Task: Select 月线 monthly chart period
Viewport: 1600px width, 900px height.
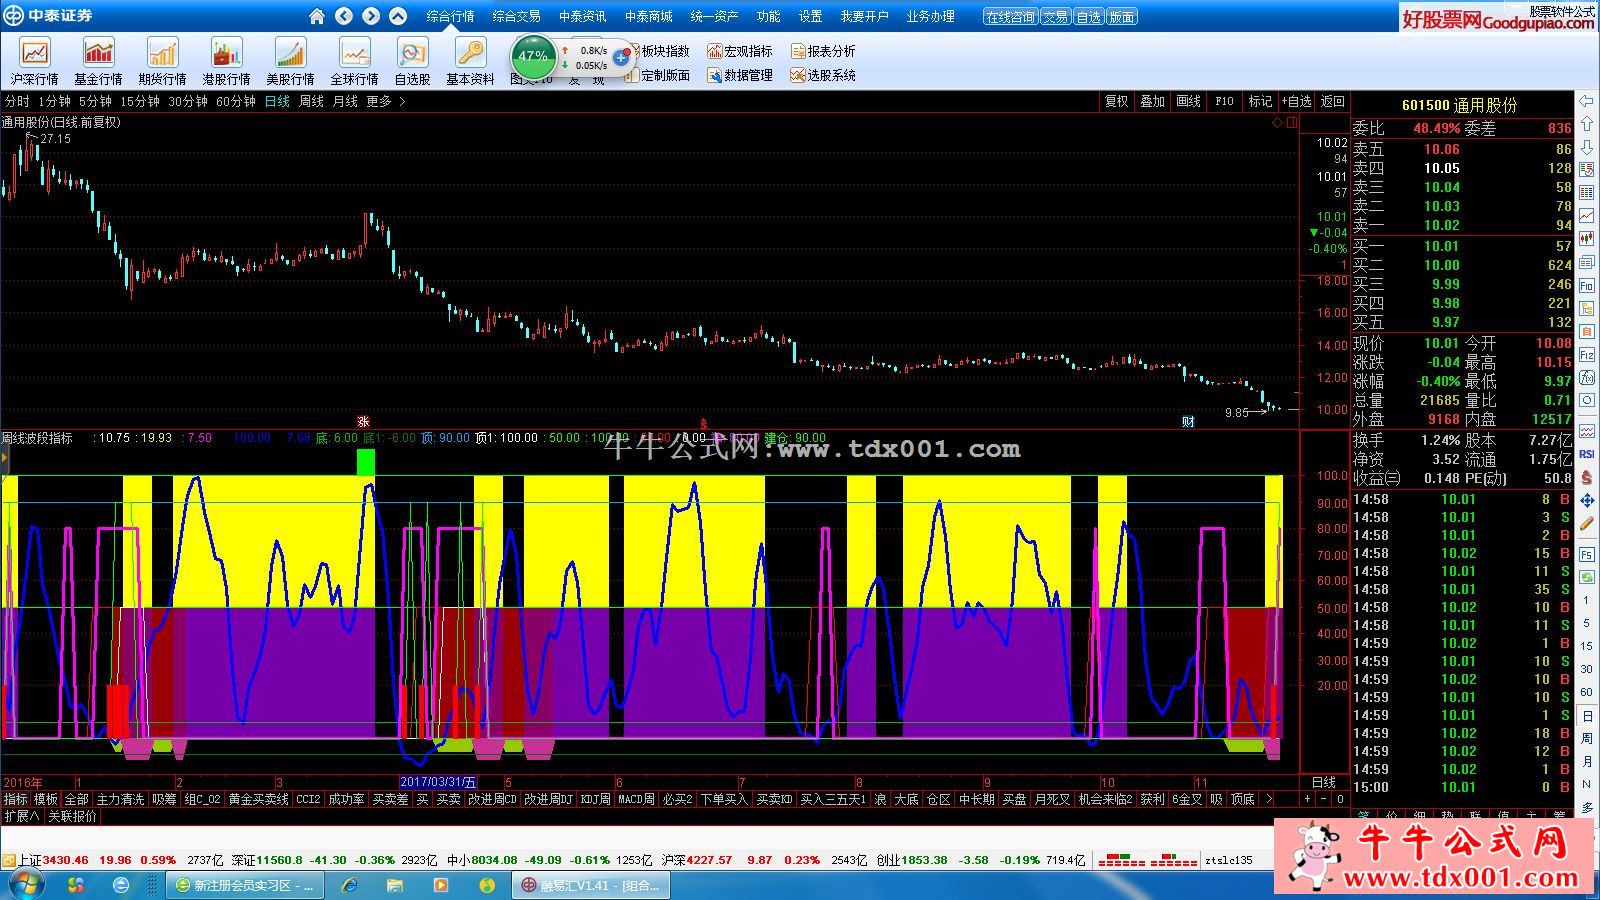Action: (345, 102)
